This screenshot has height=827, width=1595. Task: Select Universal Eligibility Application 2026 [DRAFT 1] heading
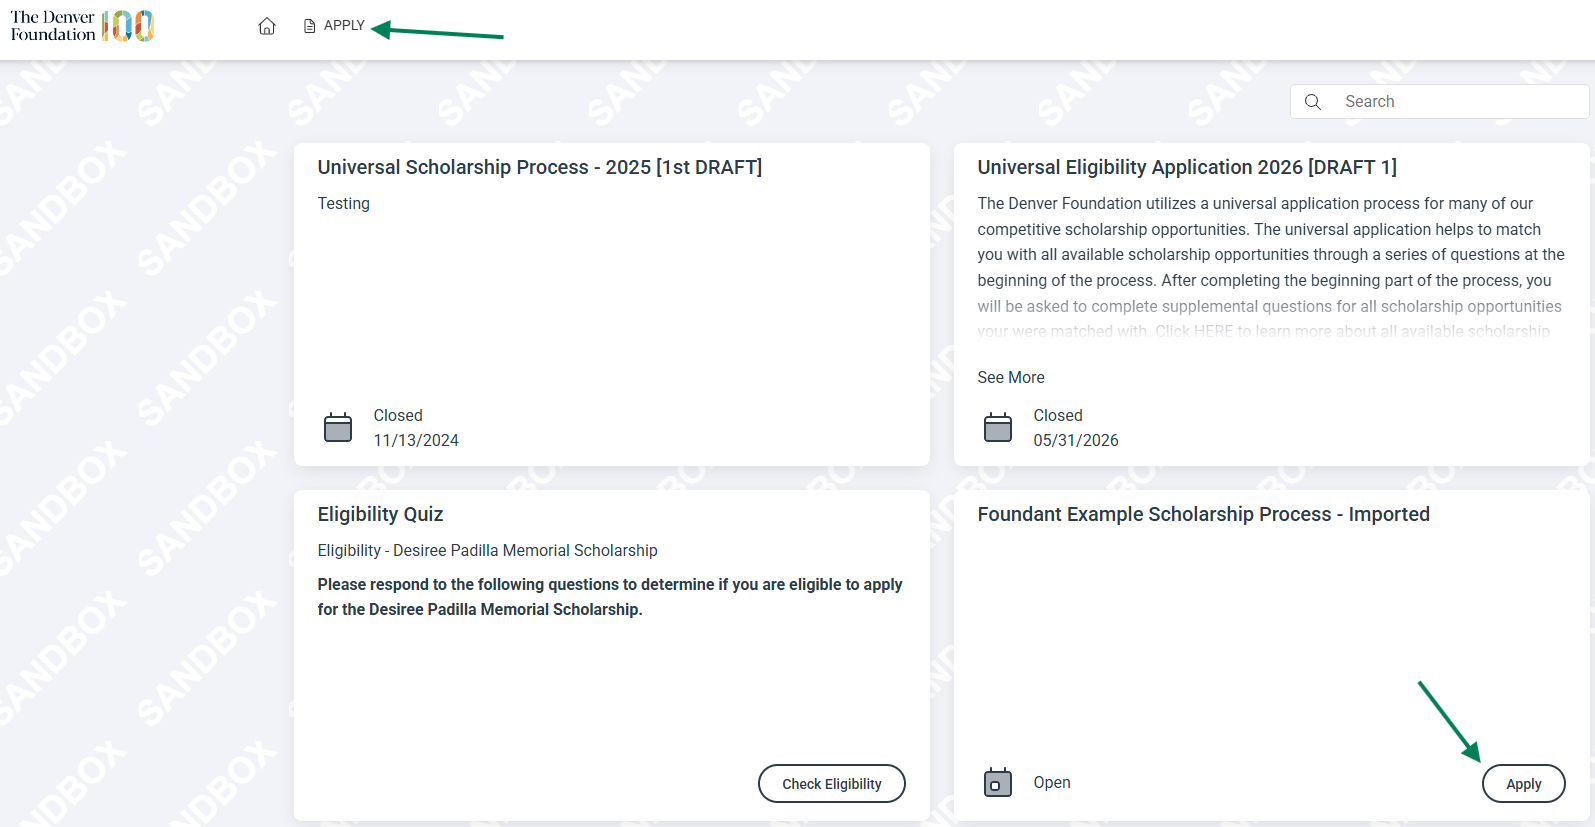[1187, 167]
